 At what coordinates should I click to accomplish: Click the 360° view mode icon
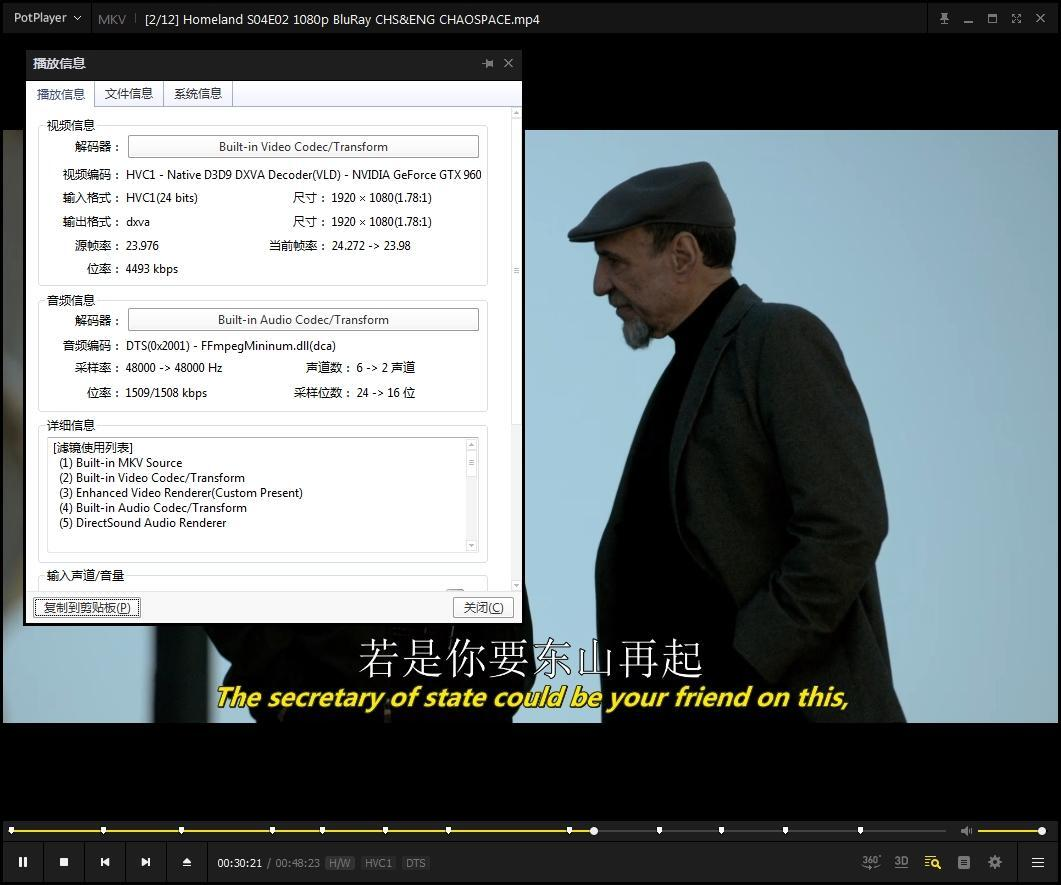869,861
